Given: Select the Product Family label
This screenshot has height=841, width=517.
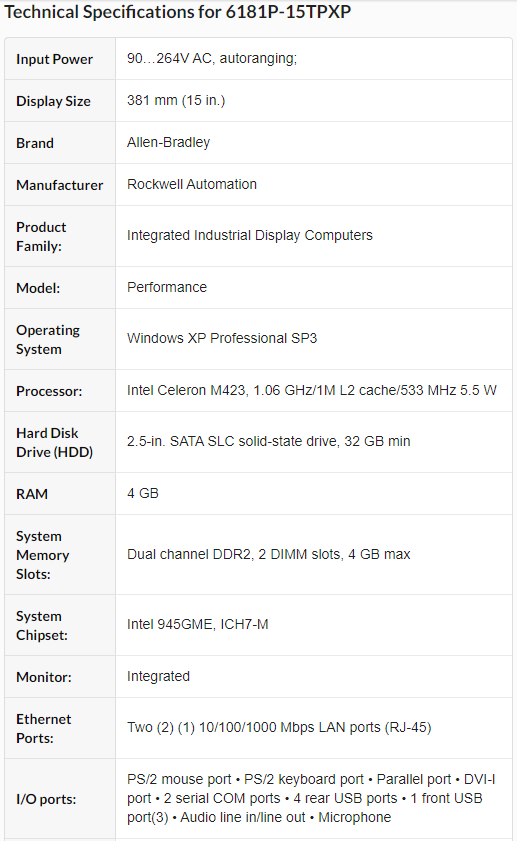Looking at the screenshot, I should coord(41,237).
